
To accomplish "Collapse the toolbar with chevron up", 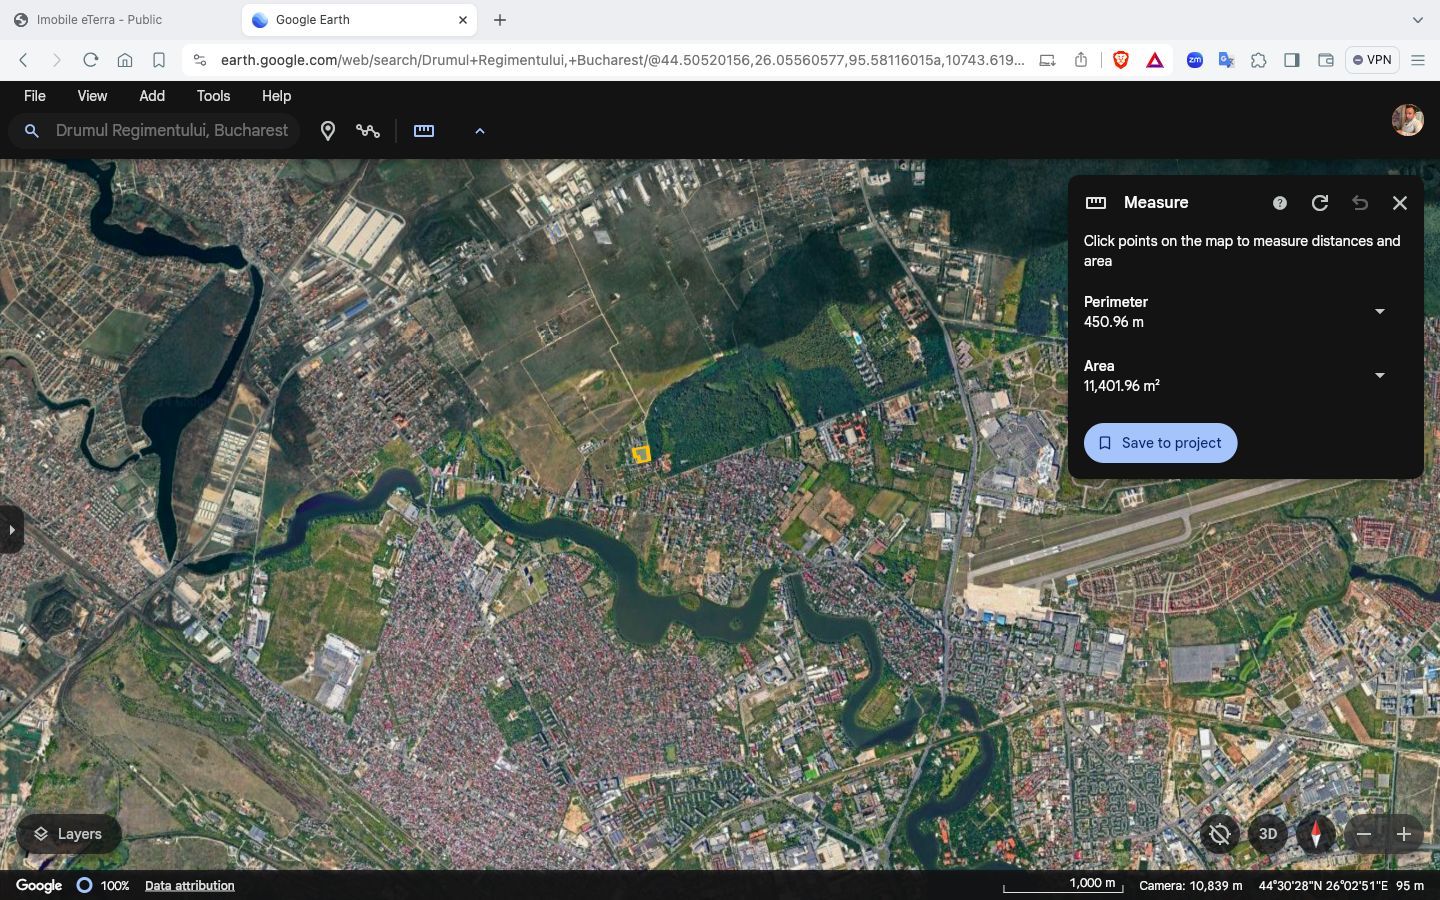I will pyautogui.click(x=479, y=131).
